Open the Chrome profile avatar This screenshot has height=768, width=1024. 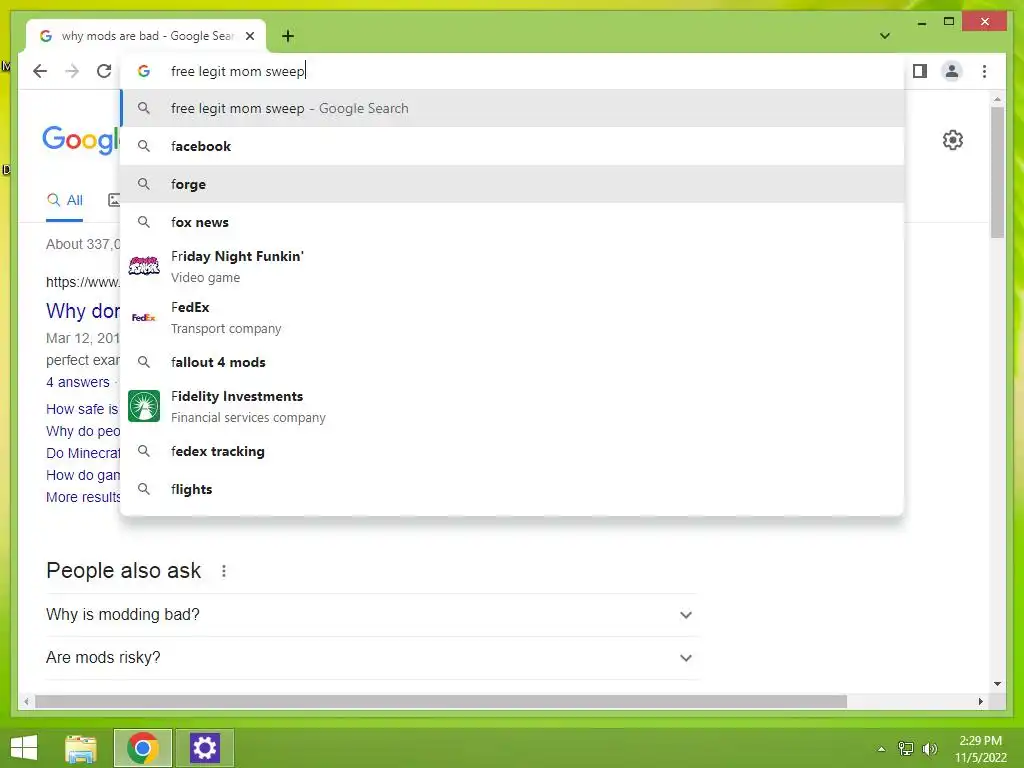pos(952,71)
